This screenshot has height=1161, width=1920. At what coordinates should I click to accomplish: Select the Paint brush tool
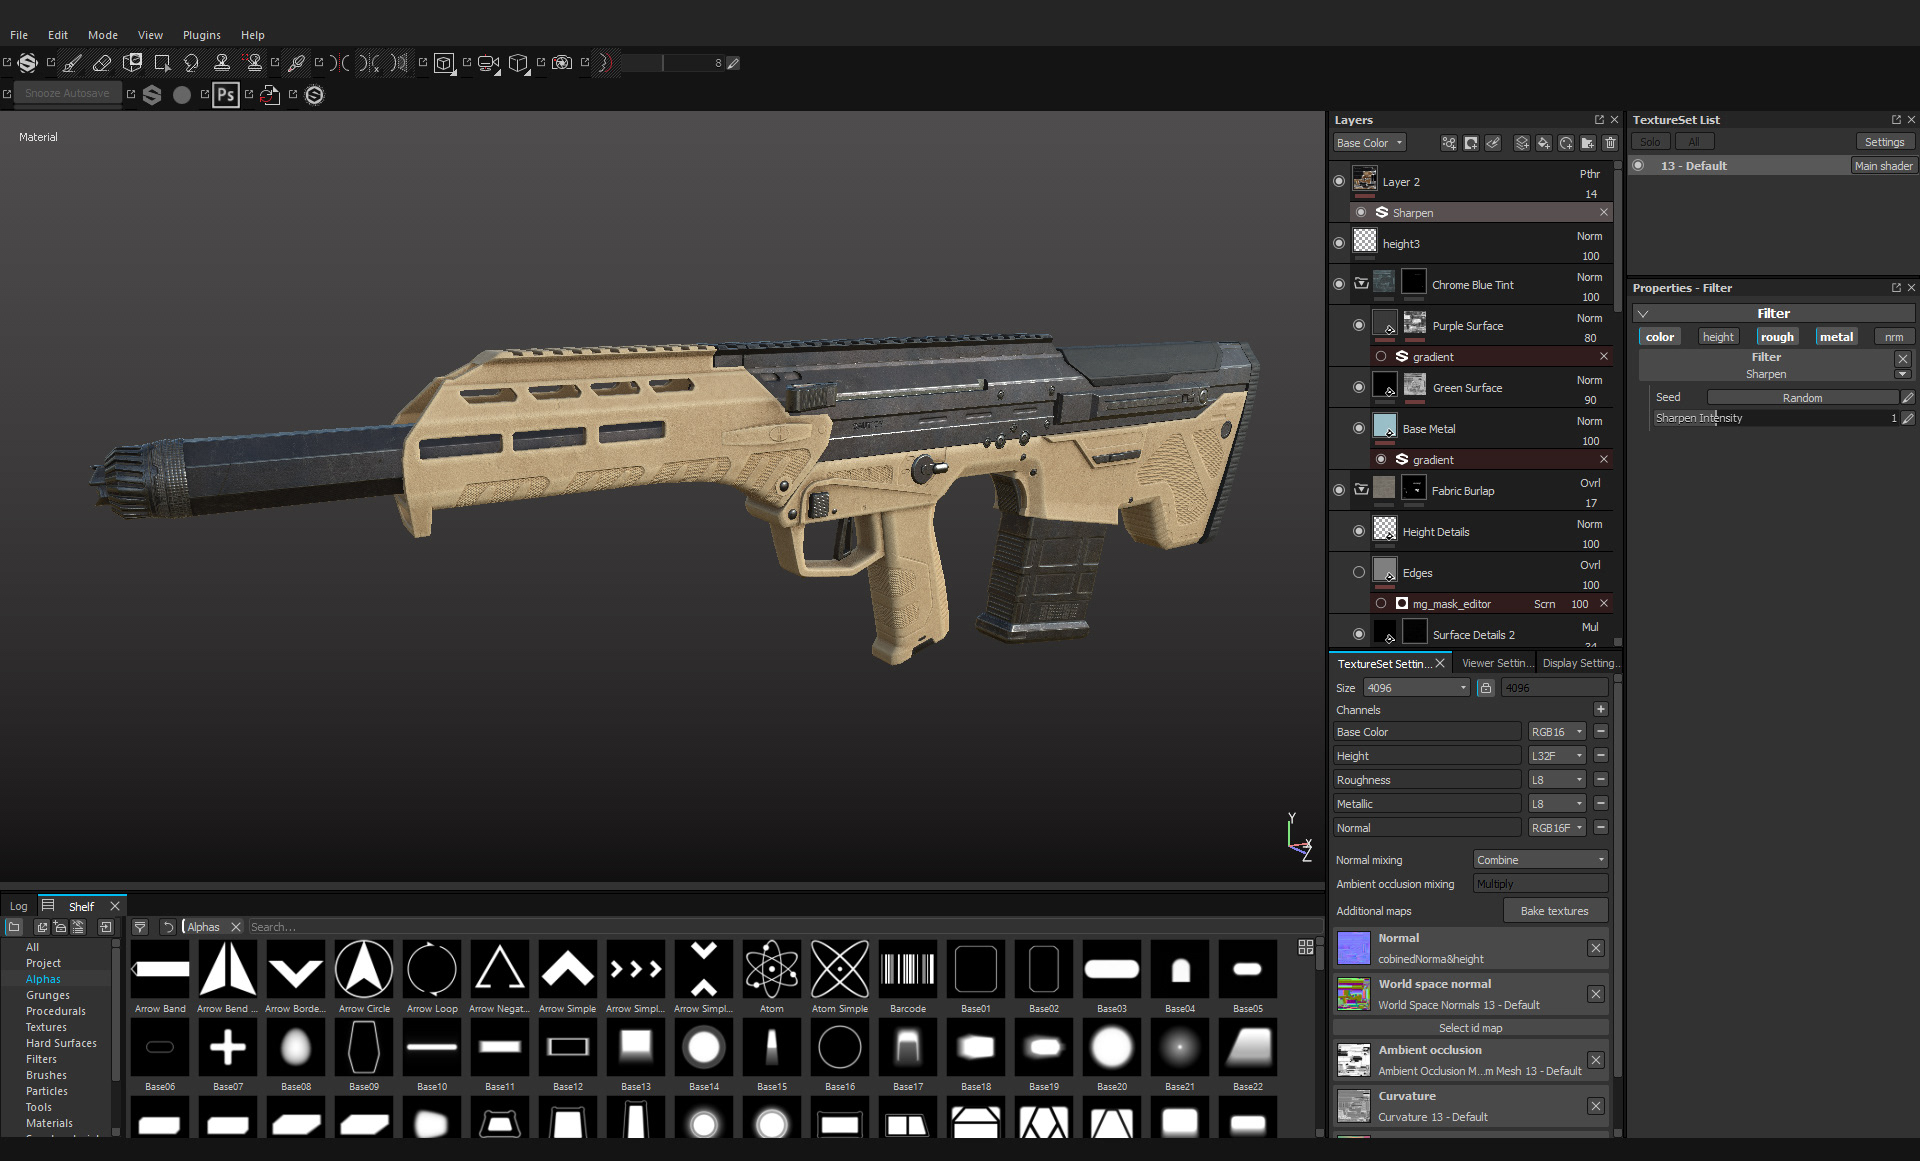point(71,63)
